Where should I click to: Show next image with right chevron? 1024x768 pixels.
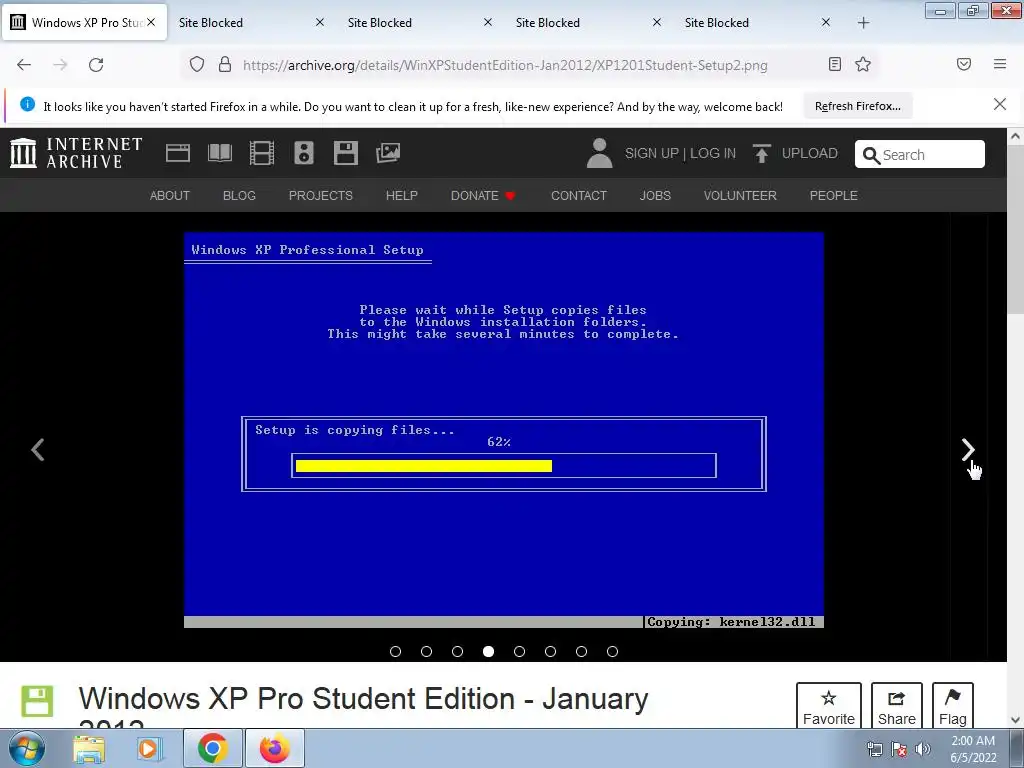(x=968, y=449)
